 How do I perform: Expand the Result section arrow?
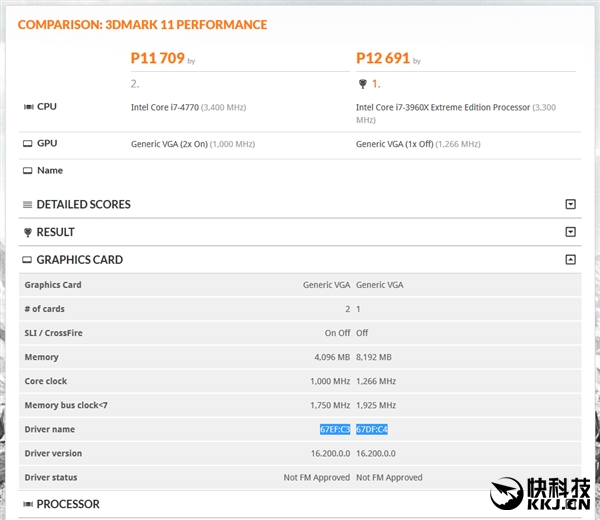point(570,232)
